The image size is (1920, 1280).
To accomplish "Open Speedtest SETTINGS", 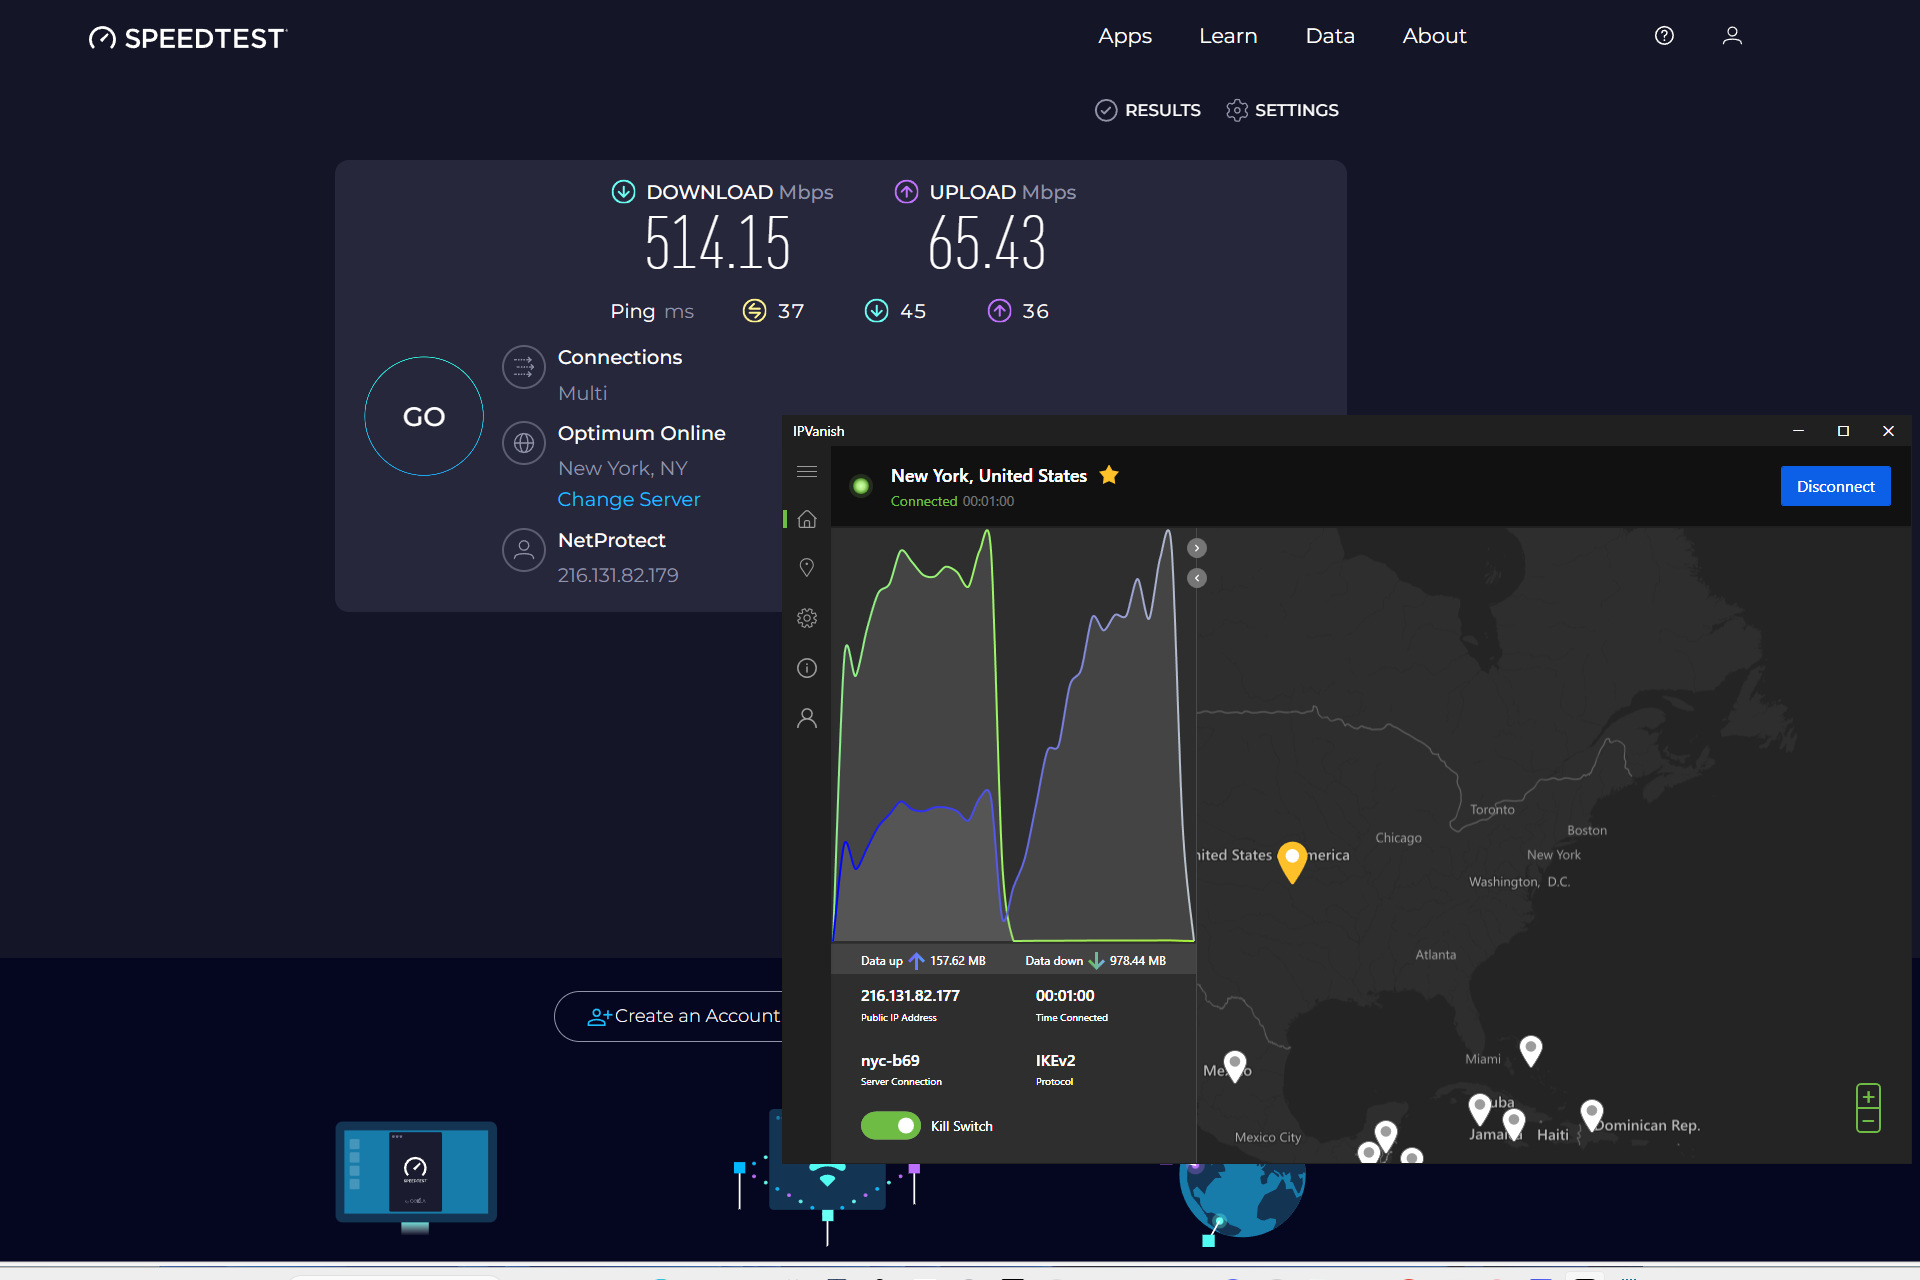I will (x=1282, y=110).
